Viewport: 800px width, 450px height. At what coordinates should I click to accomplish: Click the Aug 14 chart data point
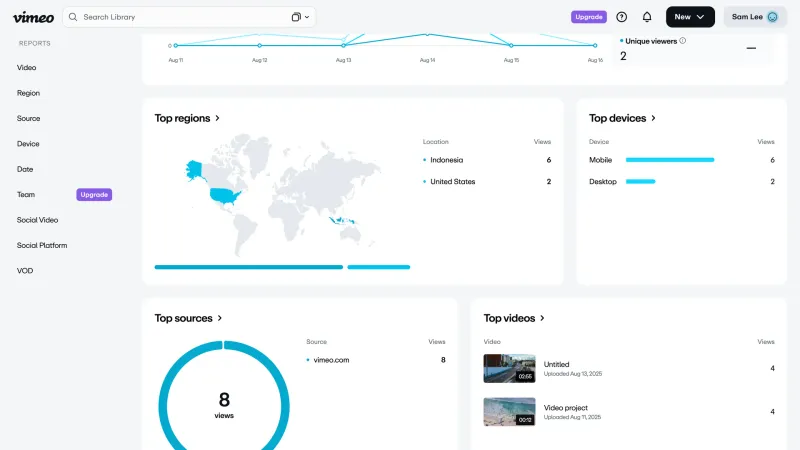[x=428, y=35]
